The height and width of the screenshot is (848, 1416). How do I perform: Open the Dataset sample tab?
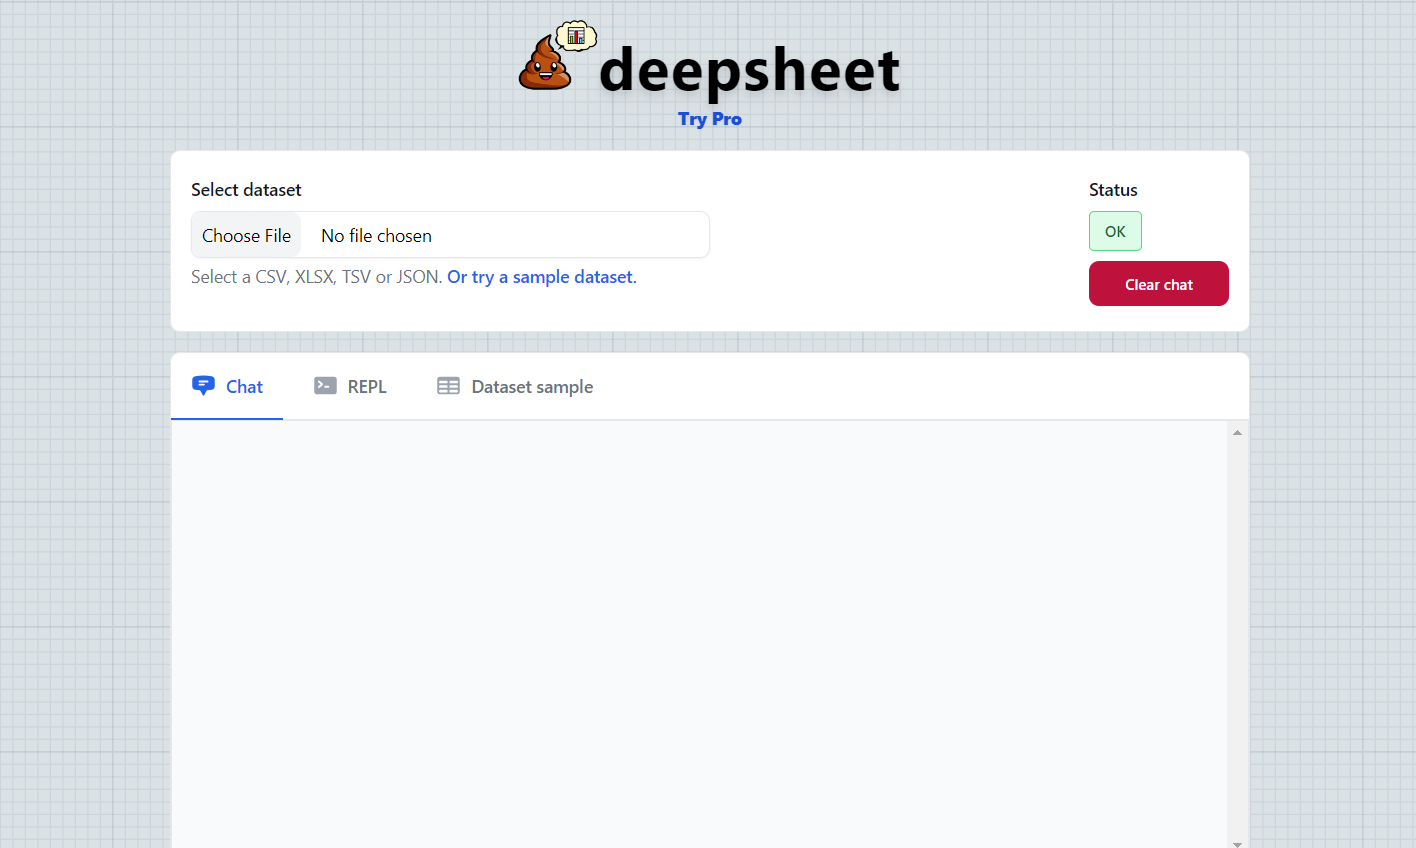coord(532,386)
